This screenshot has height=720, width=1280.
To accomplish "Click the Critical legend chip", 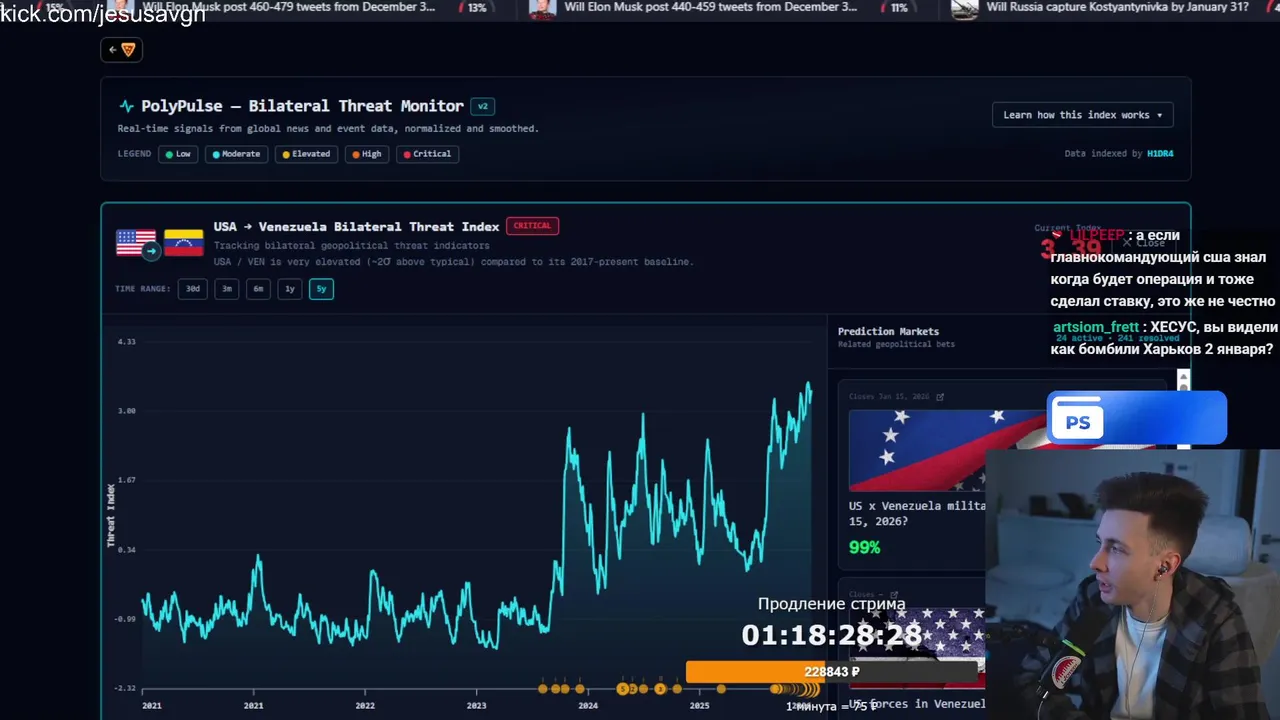I will tap(427, 154).
